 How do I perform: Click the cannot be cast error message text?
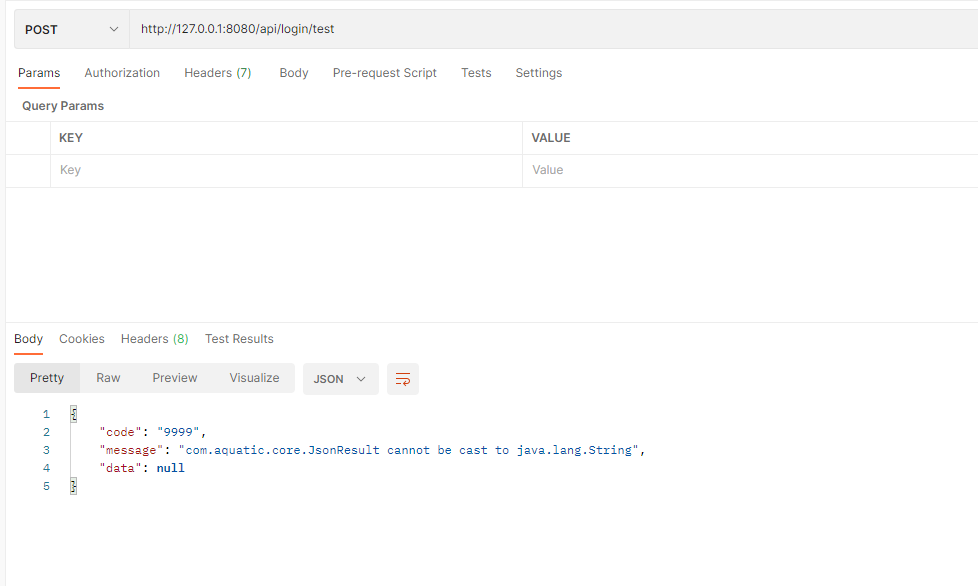(409, 450)
